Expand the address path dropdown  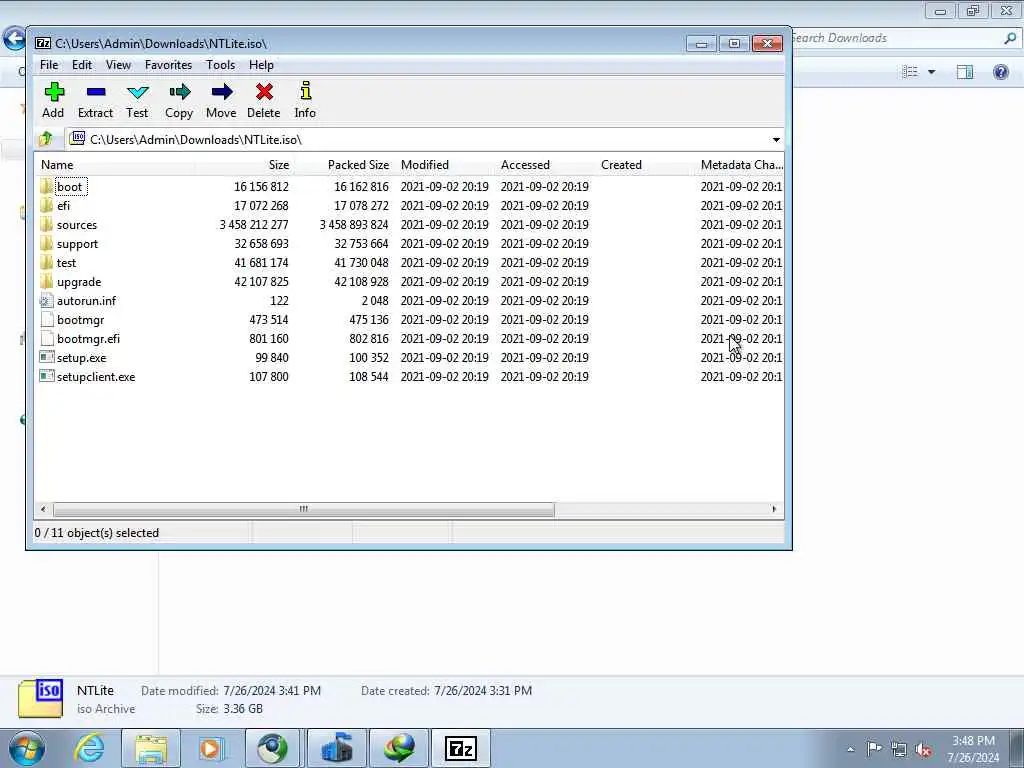[776, 140]
